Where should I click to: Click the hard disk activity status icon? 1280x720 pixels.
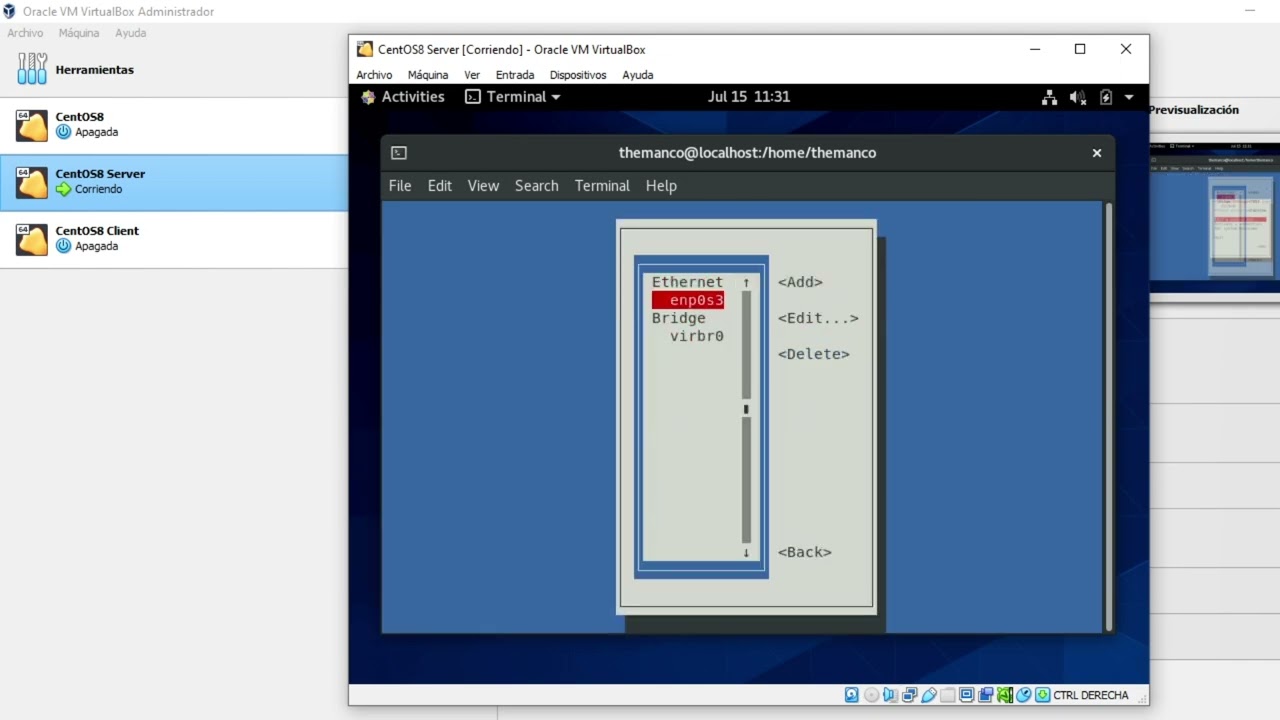(852, 695)
